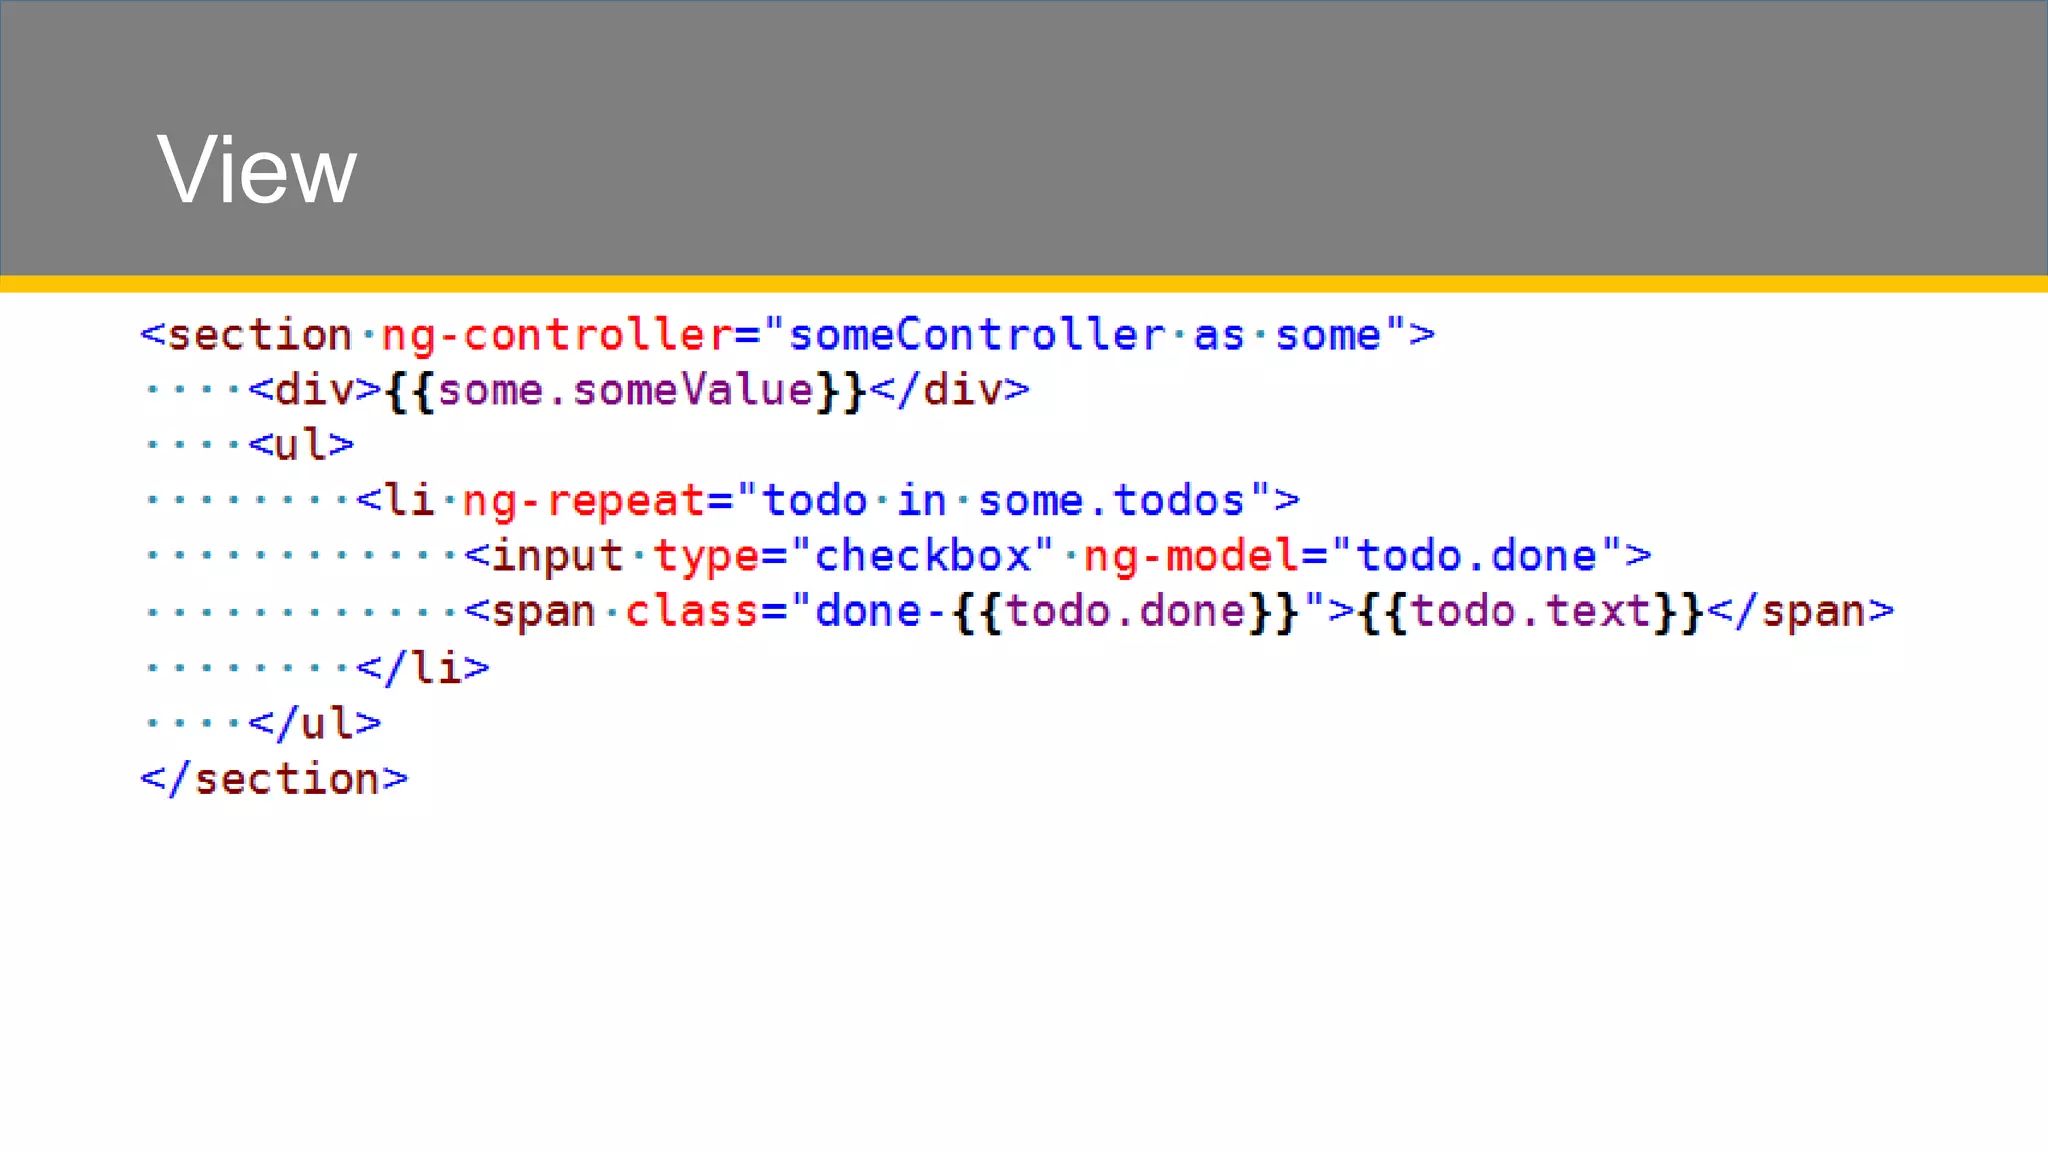Viewport: 2048px width, 1152px height.
Task: Click the "someController as some" attribute value
Action: [x=1085, y=335]
